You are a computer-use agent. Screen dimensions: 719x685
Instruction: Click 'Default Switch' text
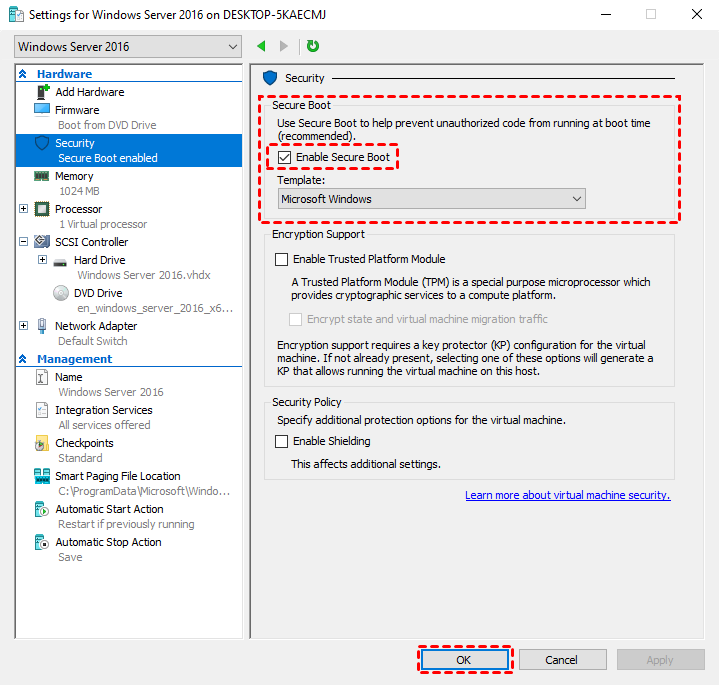[93, 341]
